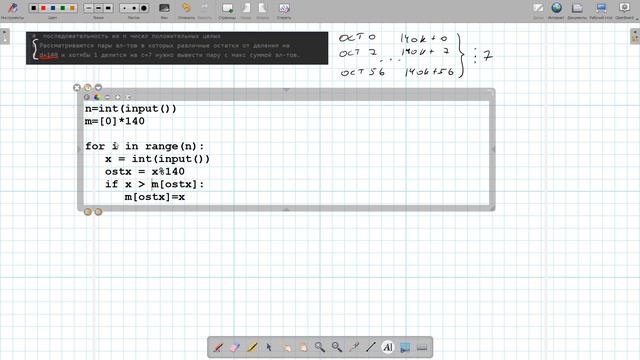Open the Documents mode icon

click(x=577, y=8)
